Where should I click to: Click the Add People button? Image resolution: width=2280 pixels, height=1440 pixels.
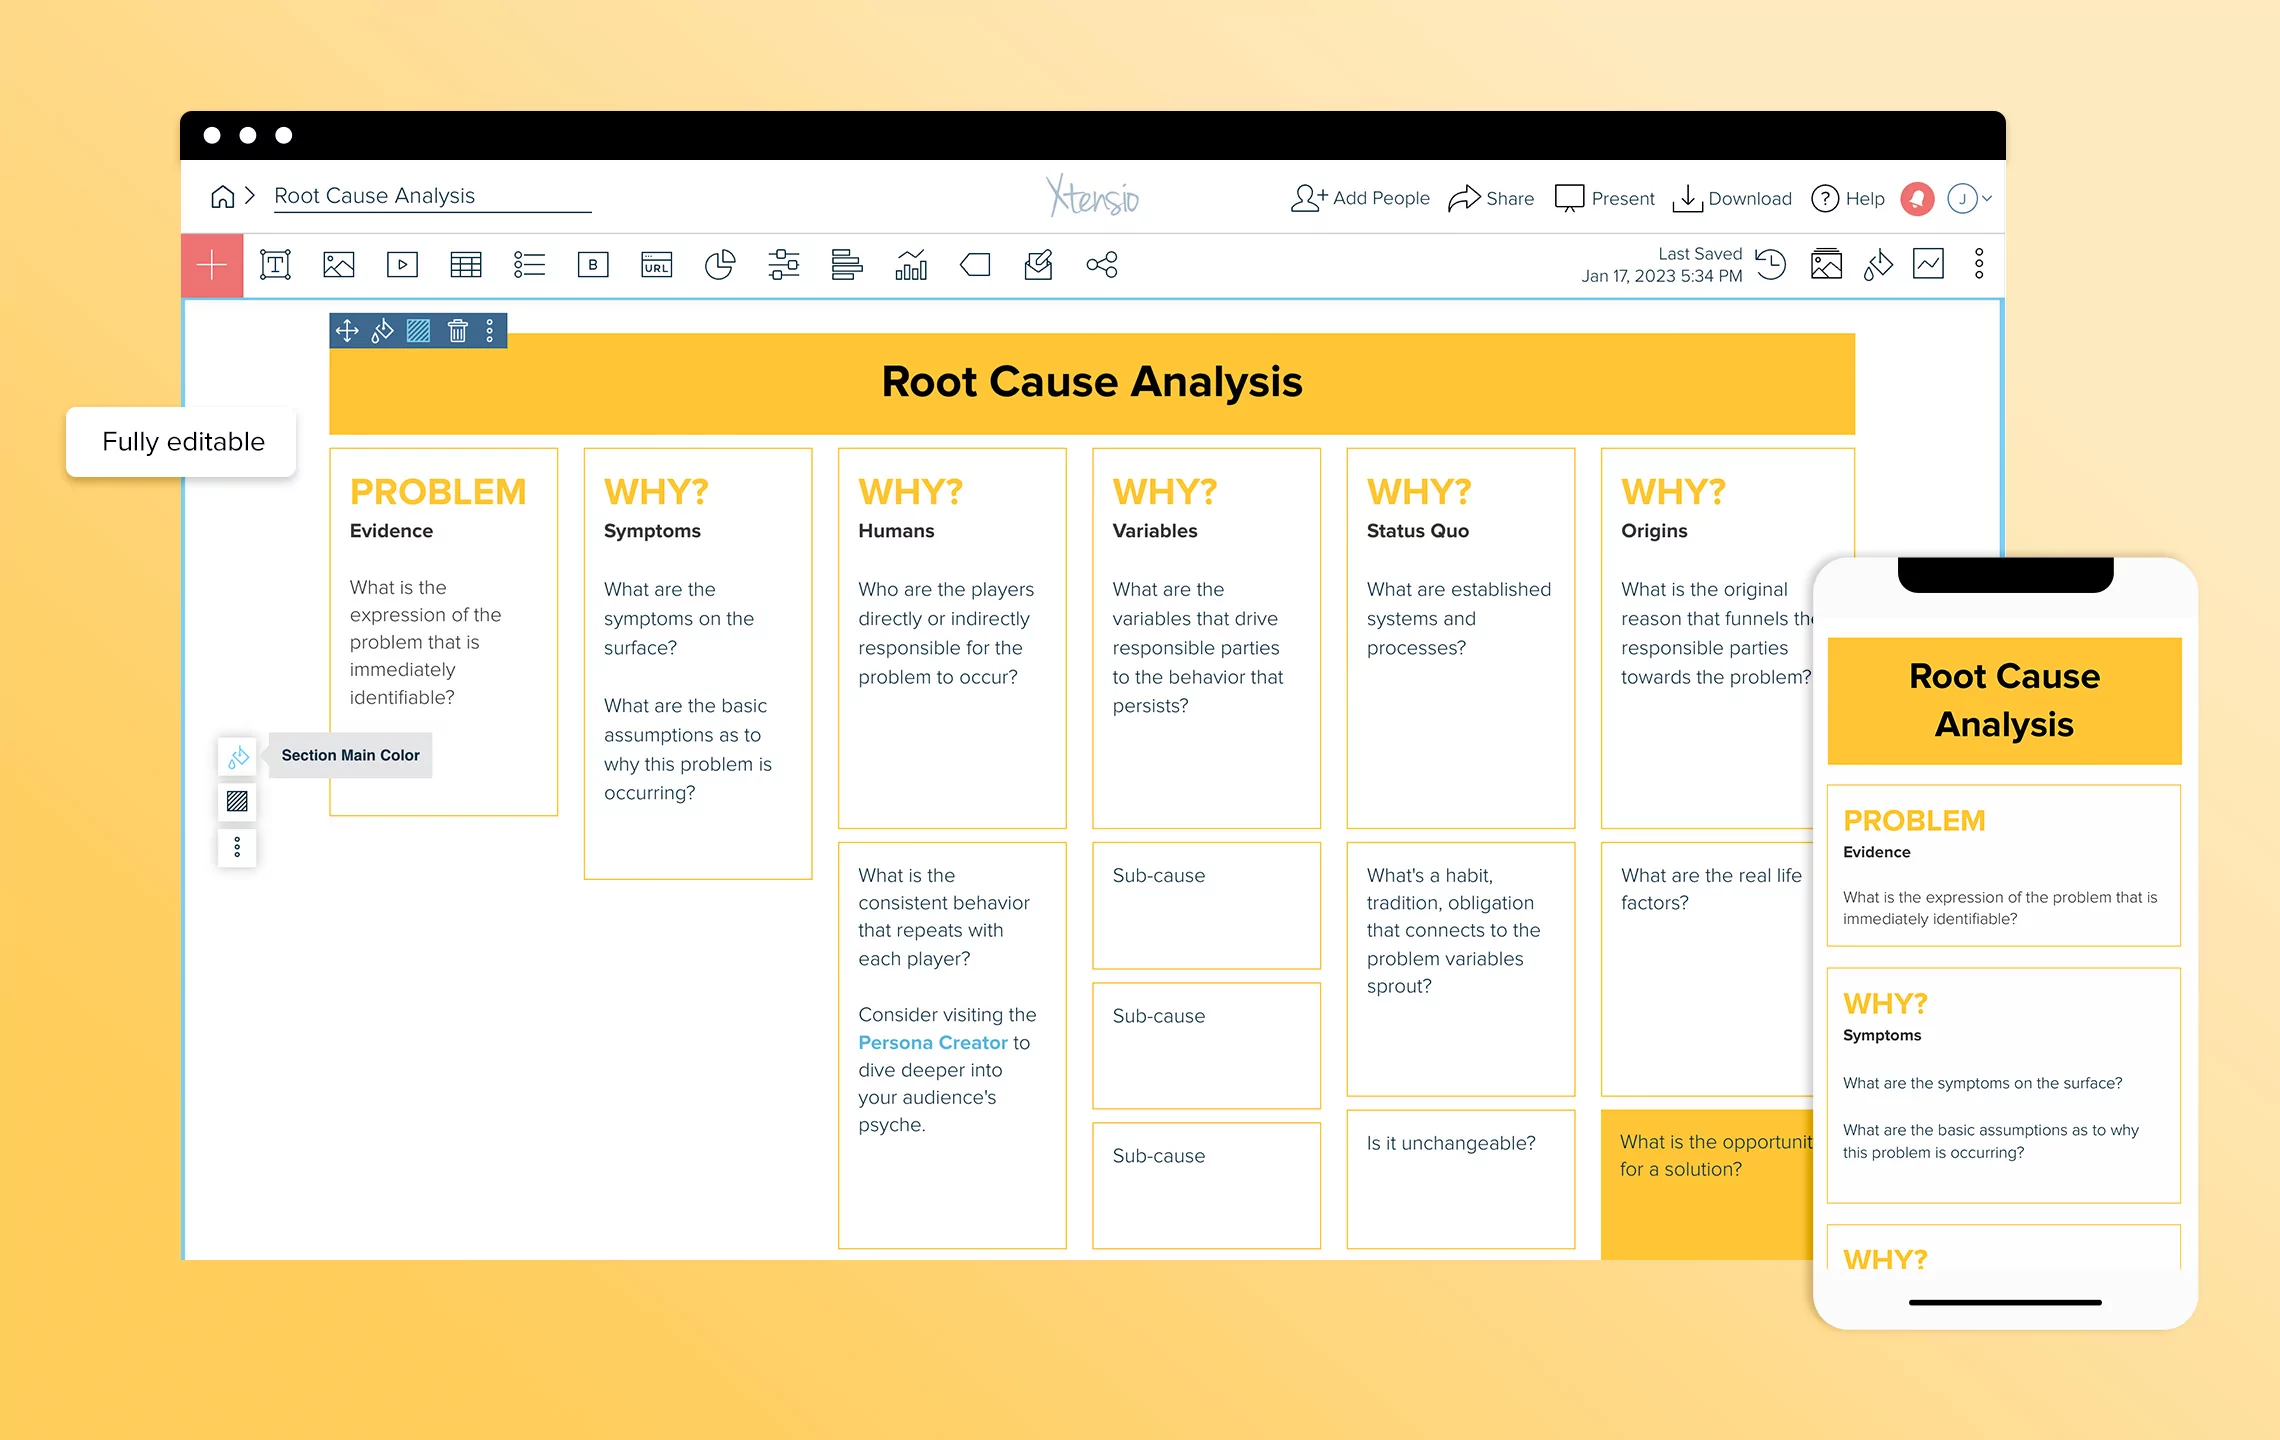tap(1360, 198)
